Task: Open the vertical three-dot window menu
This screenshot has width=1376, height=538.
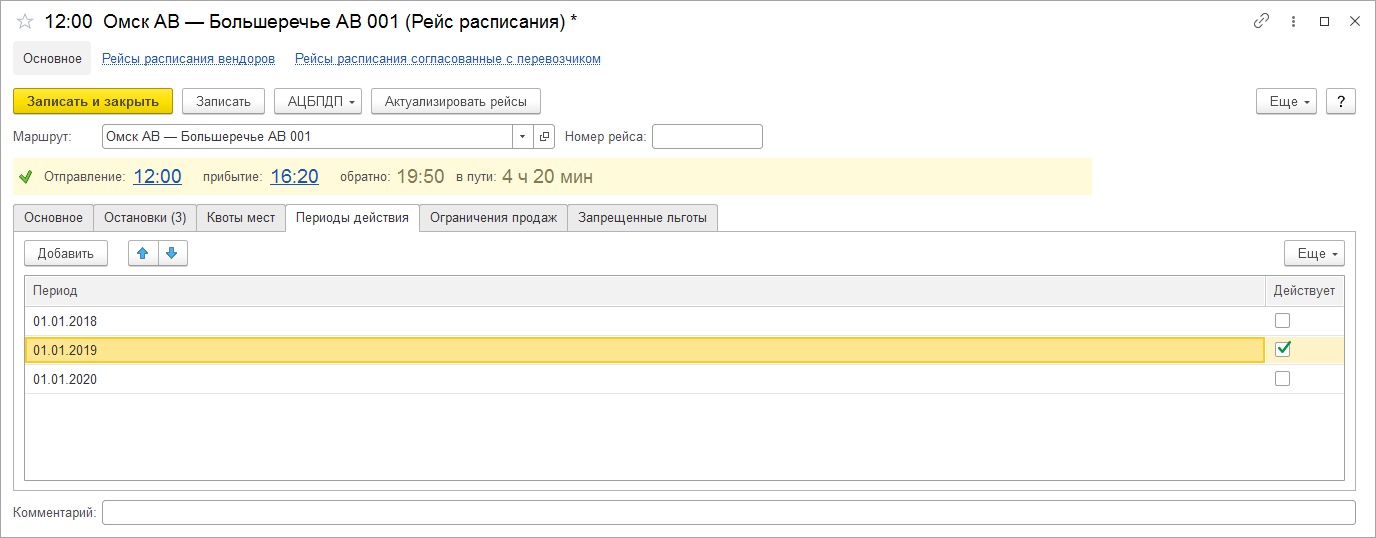Action: (x=1293, y=21)
